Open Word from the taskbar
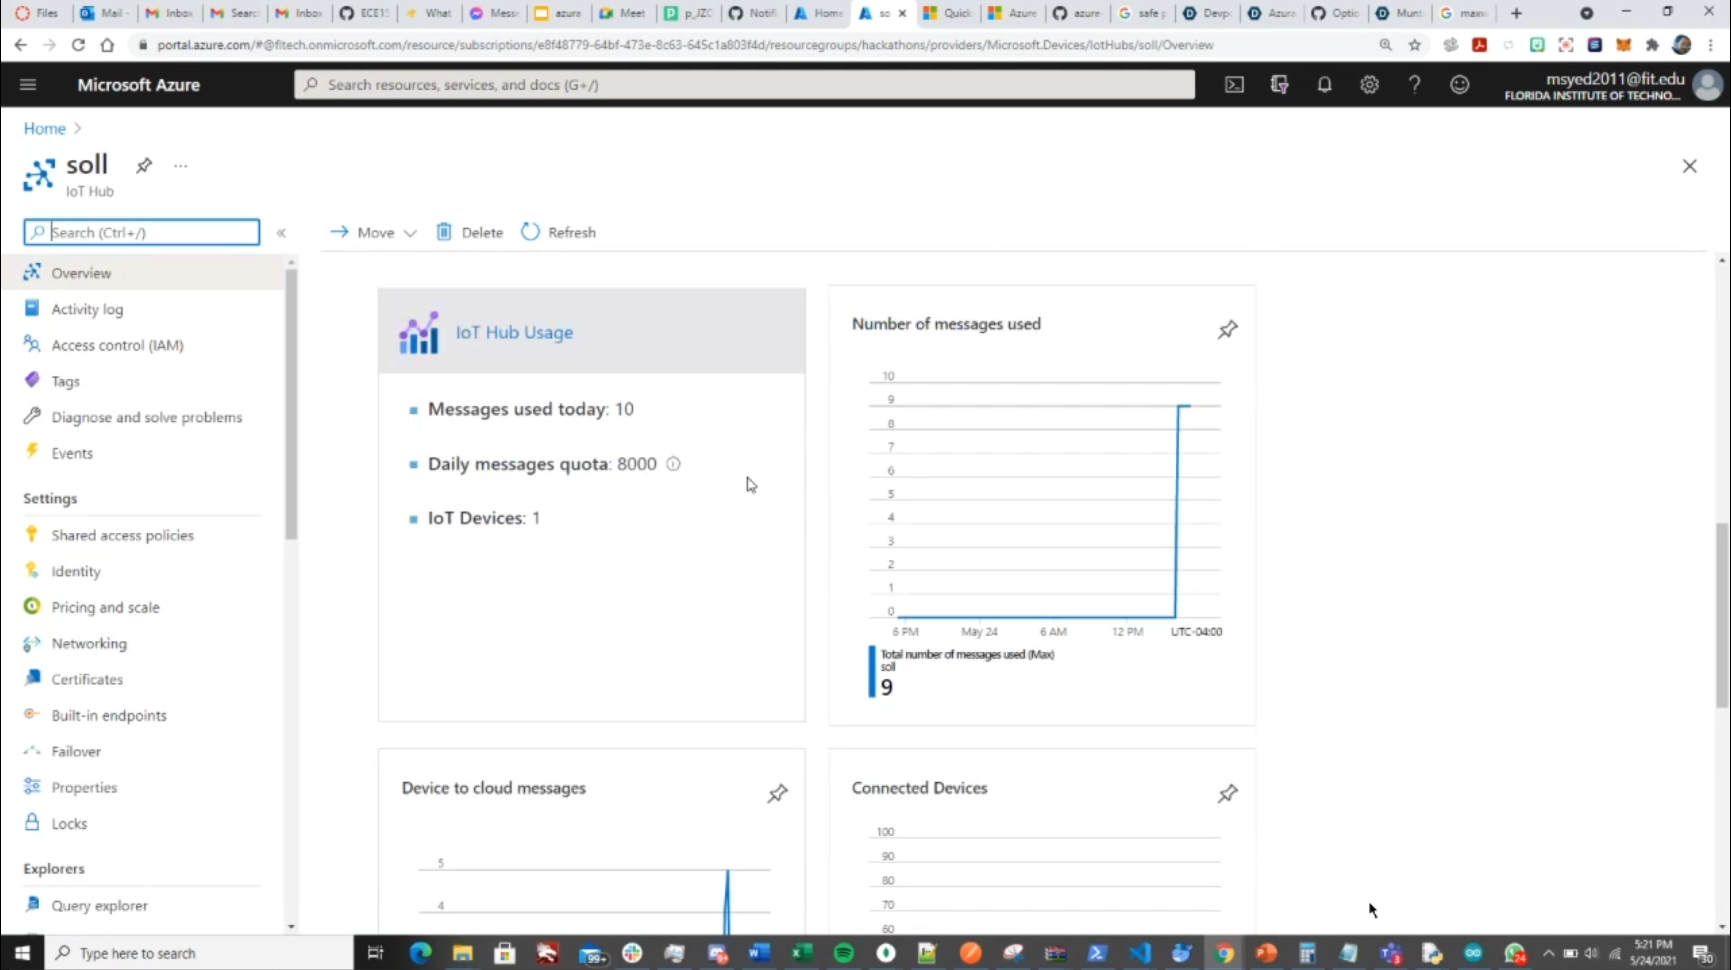Viewport: 1731px width, 970px height. pos(759,953)
